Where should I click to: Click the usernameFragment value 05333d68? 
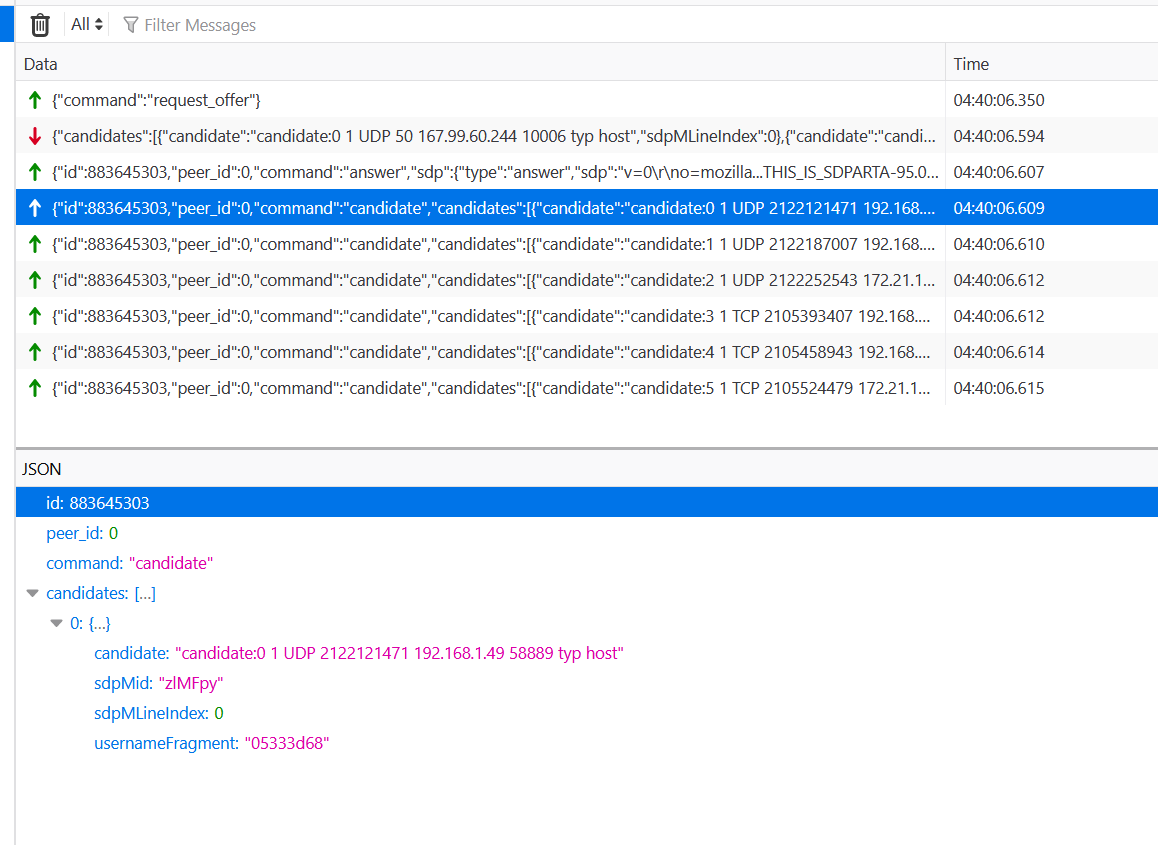click(285, 742)
